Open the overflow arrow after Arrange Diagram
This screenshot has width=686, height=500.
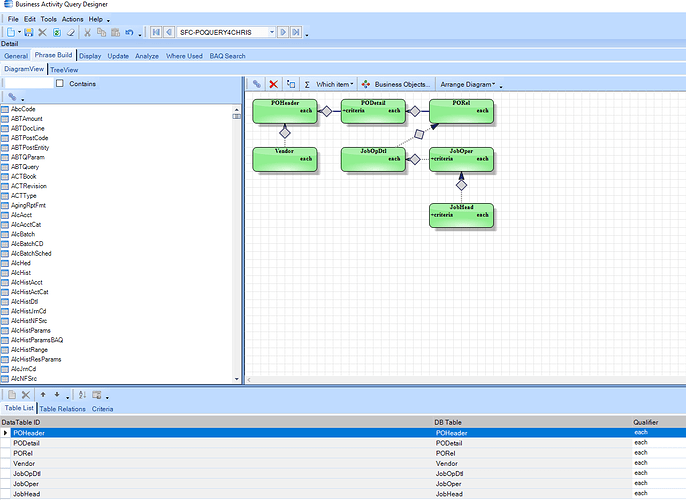coord(501,87)
